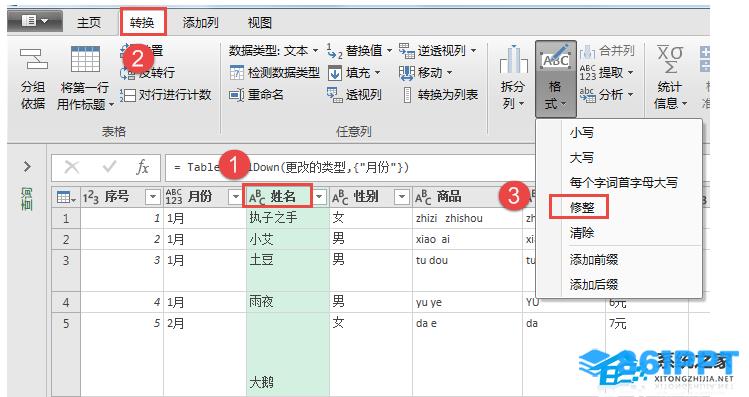The image size is (749, 397).
Task: Confirm formula with checkmark button
Action: click(x=109, y=167)
